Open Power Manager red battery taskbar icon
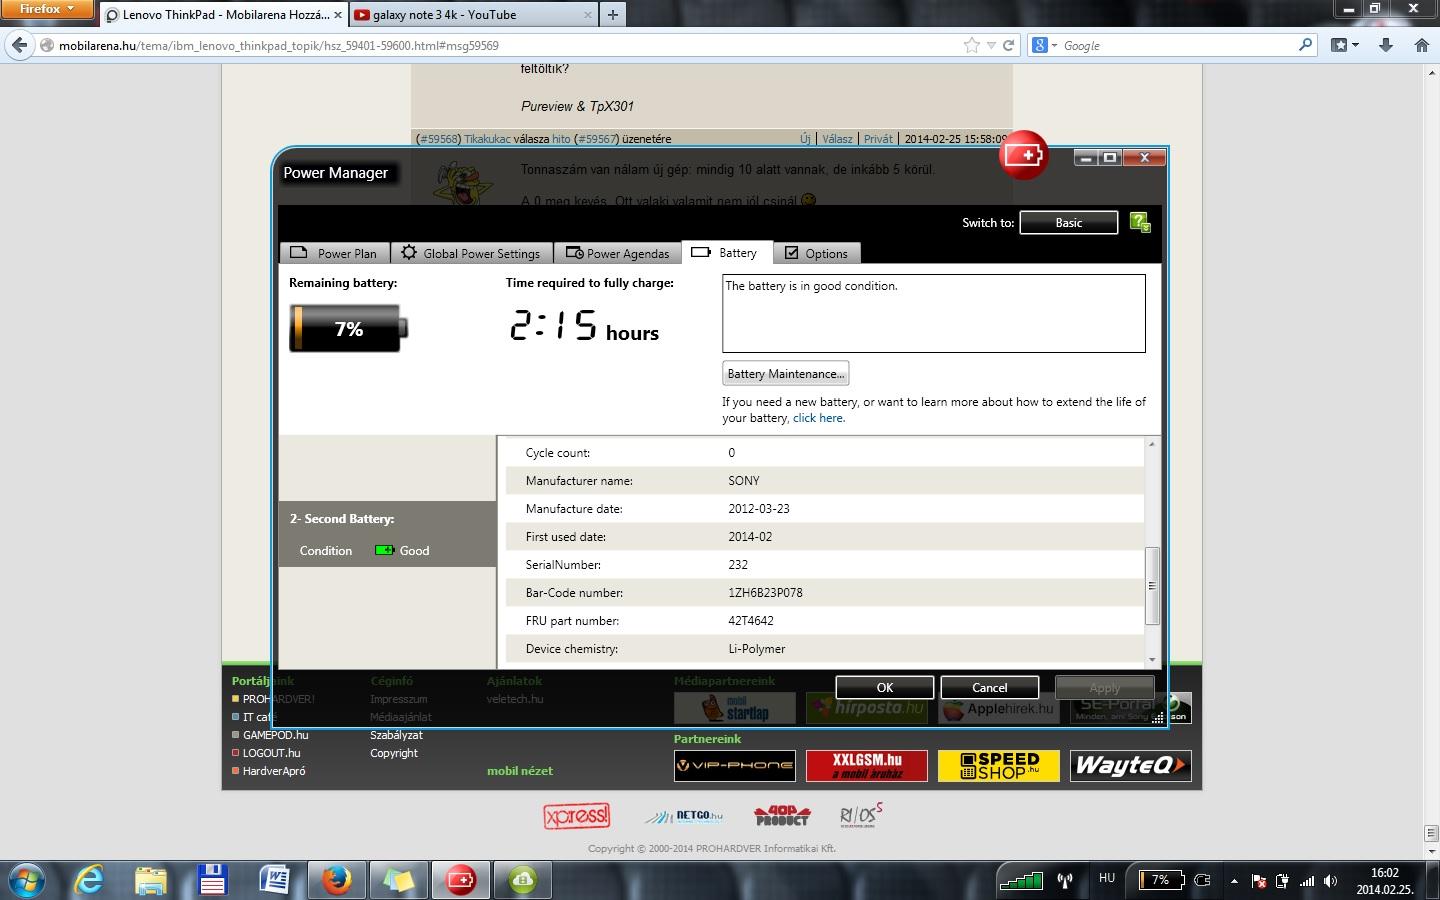The image size is (1440, 900). click(460, 880)
